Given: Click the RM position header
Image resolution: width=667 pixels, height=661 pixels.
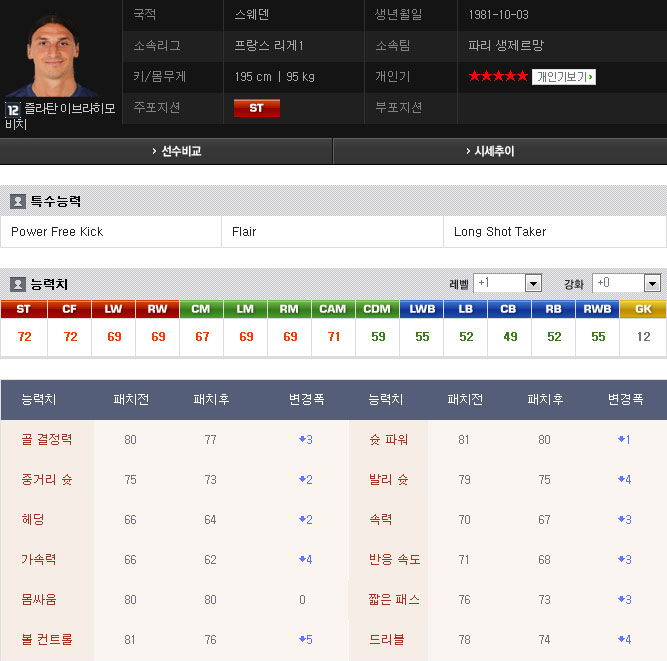Looking at the screenshot, I should point(289,309).
